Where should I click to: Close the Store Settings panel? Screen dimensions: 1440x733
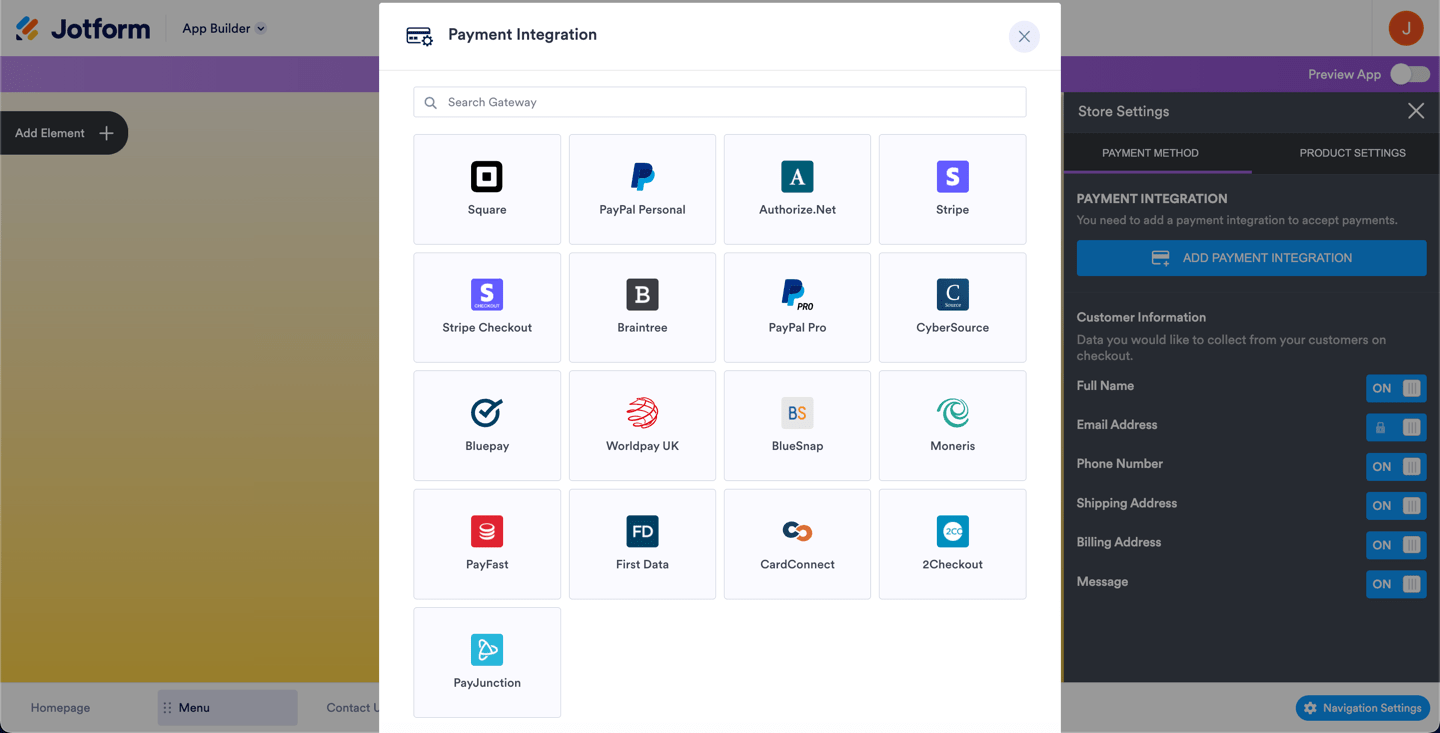click(1416, 111)
